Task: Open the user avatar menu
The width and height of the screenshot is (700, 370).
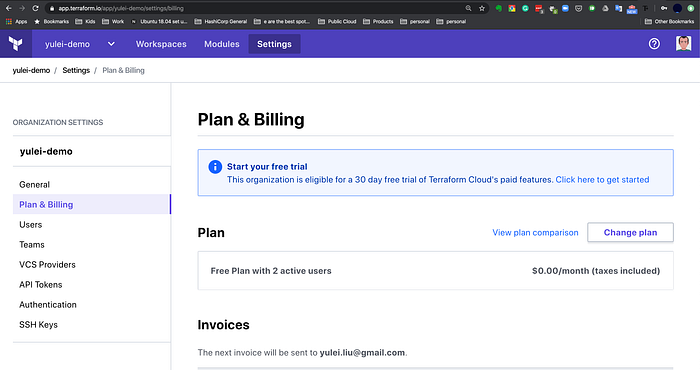Action: point(683,44)
